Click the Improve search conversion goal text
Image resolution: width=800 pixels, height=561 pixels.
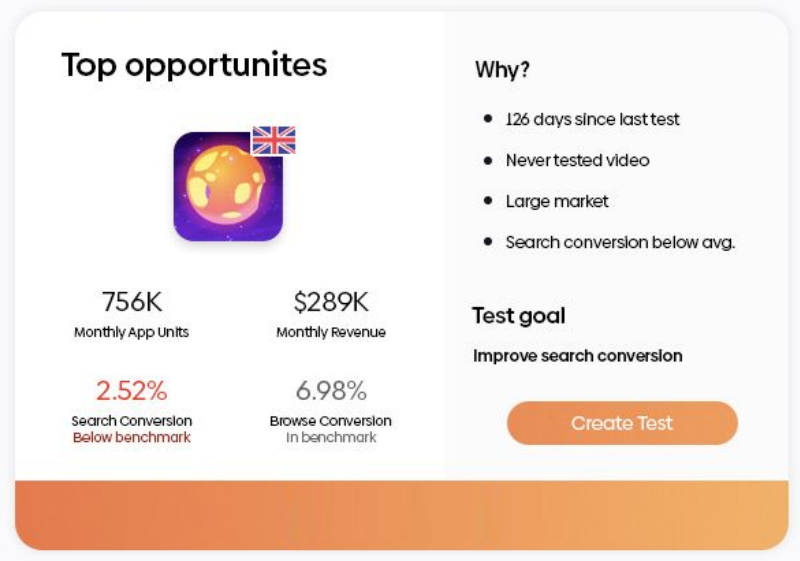(577, 356)
